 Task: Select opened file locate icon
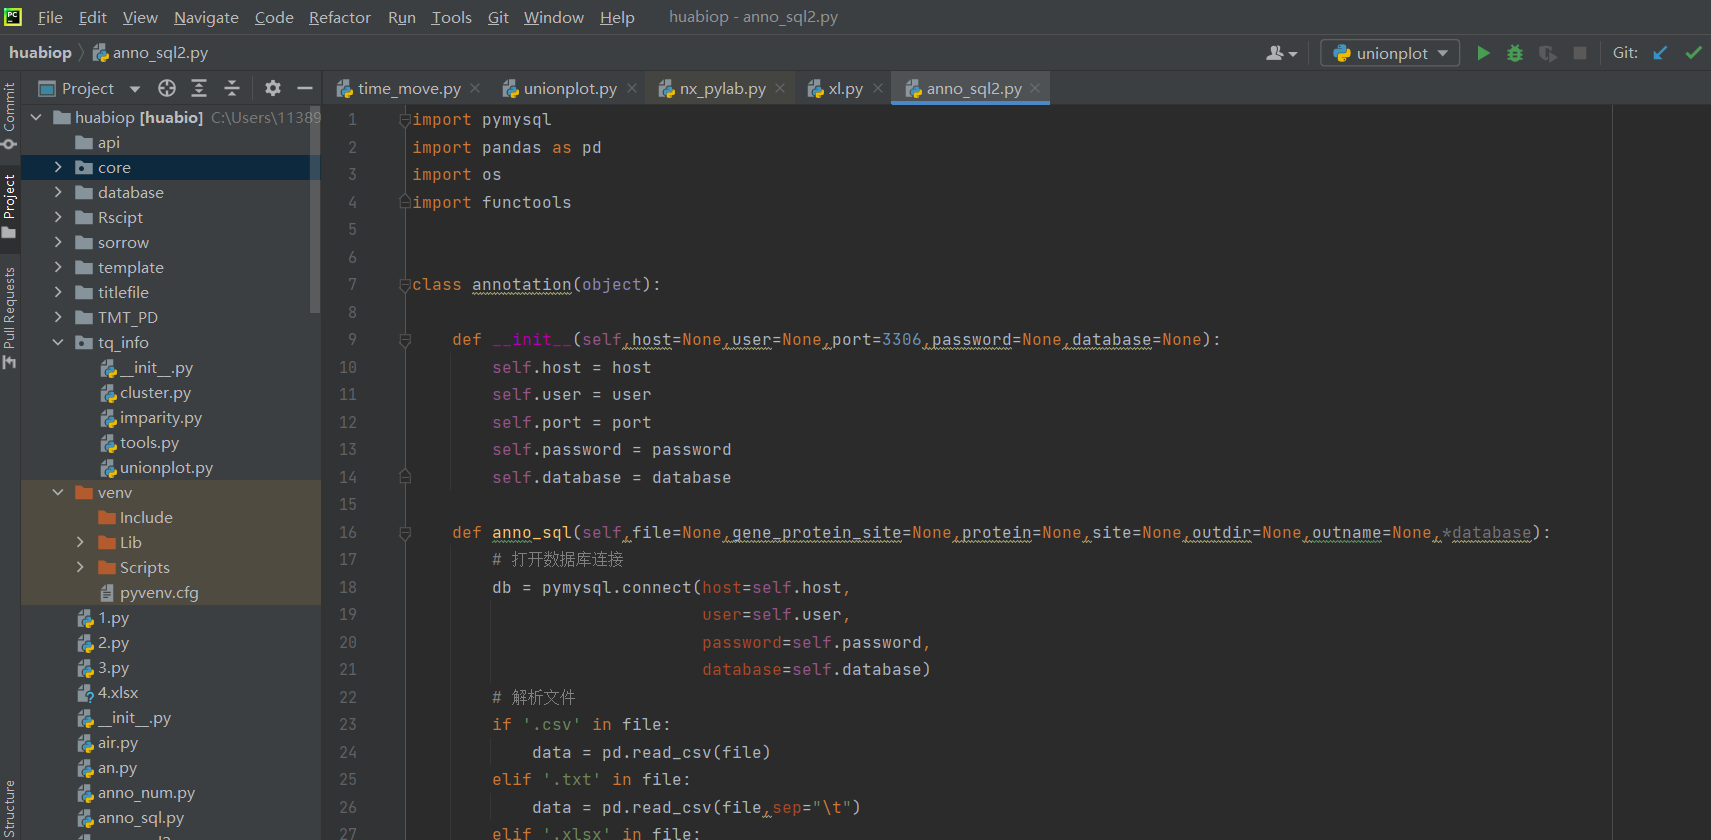[167, 88]
